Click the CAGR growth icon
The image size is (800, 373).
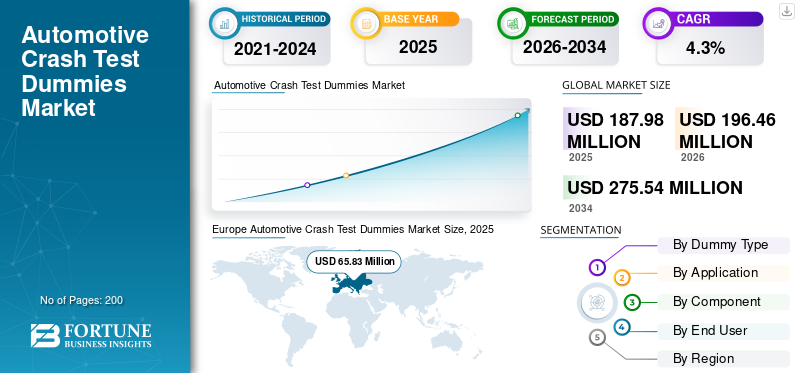pos(657,22)
